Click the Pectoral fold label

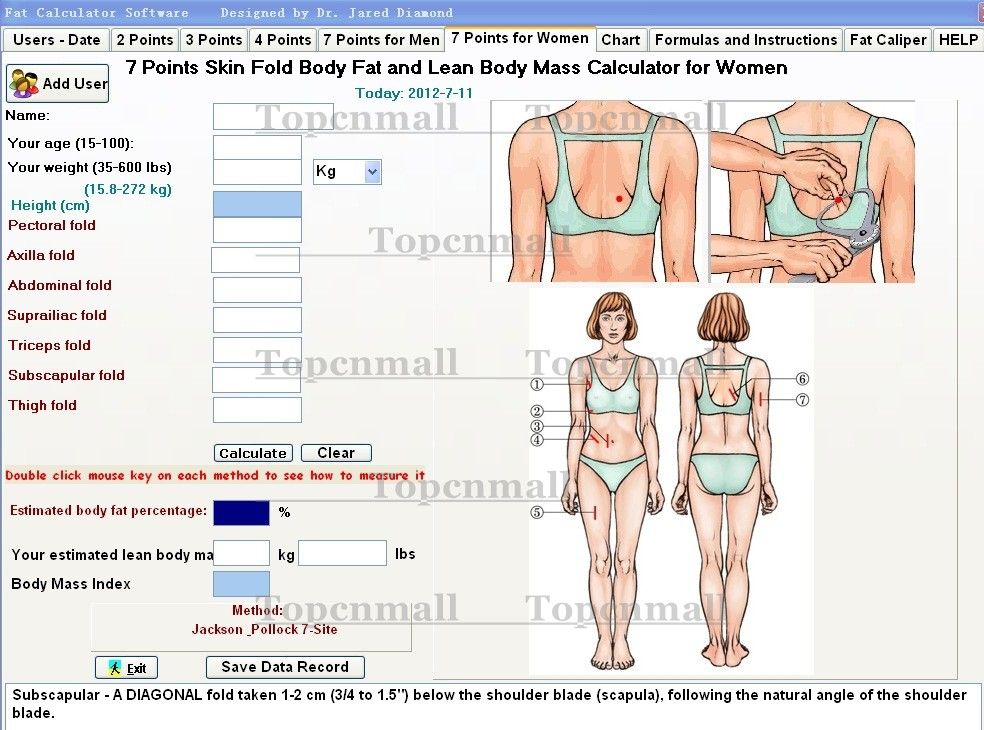52,225
